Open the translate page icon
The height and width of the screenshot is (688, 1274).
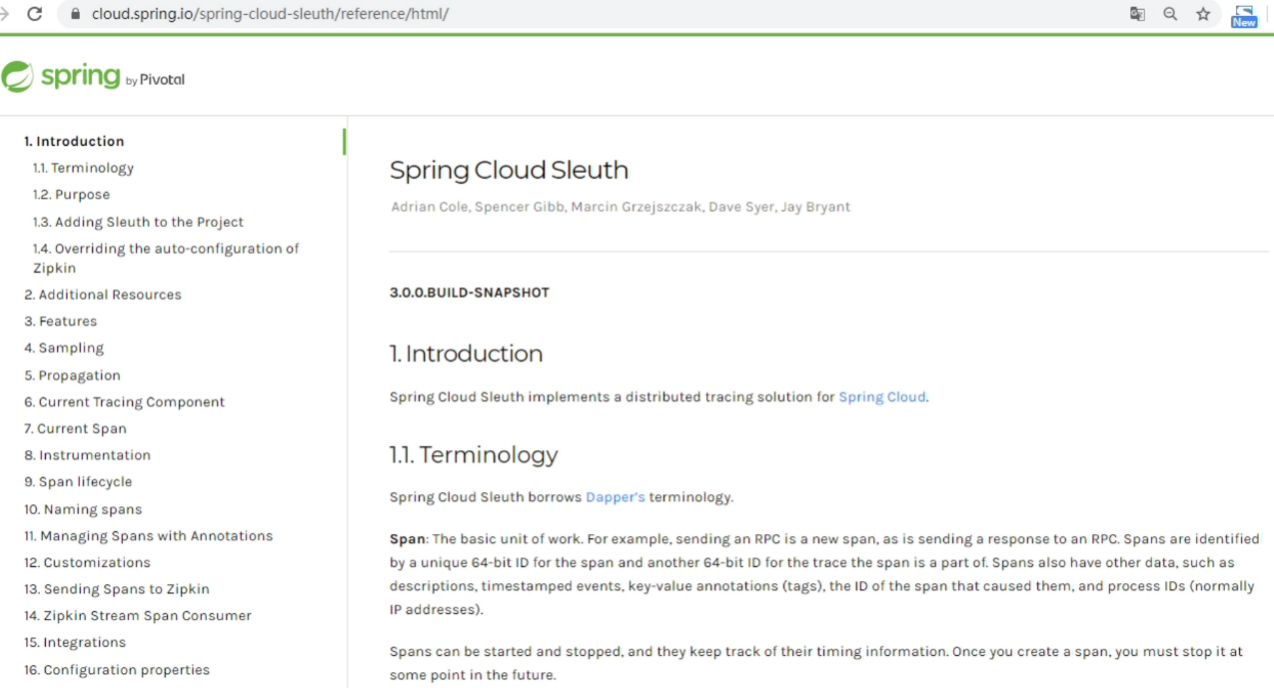pos(1137,14)
